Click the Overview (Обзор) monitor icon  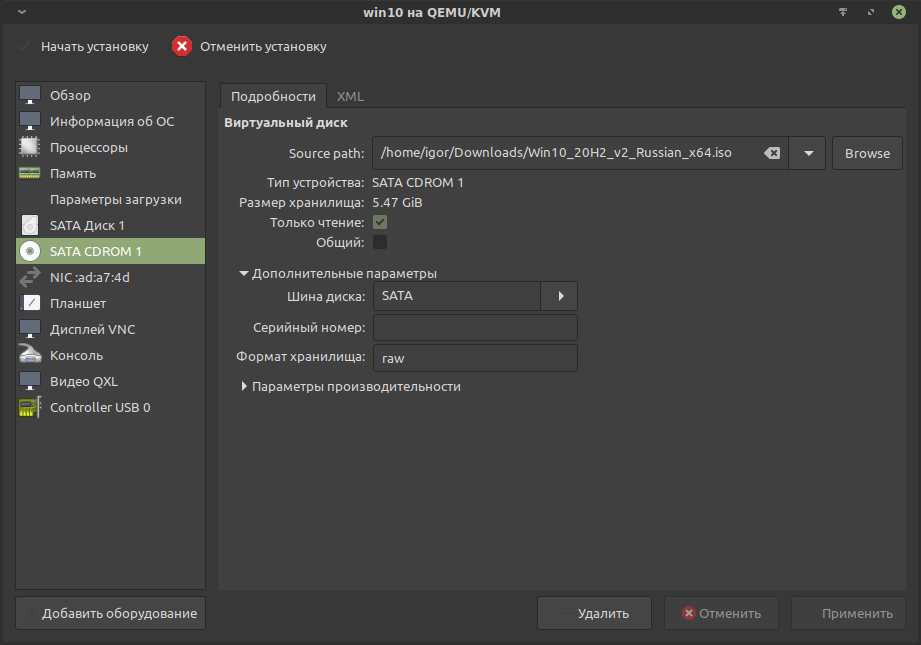(x=30, y=95)
